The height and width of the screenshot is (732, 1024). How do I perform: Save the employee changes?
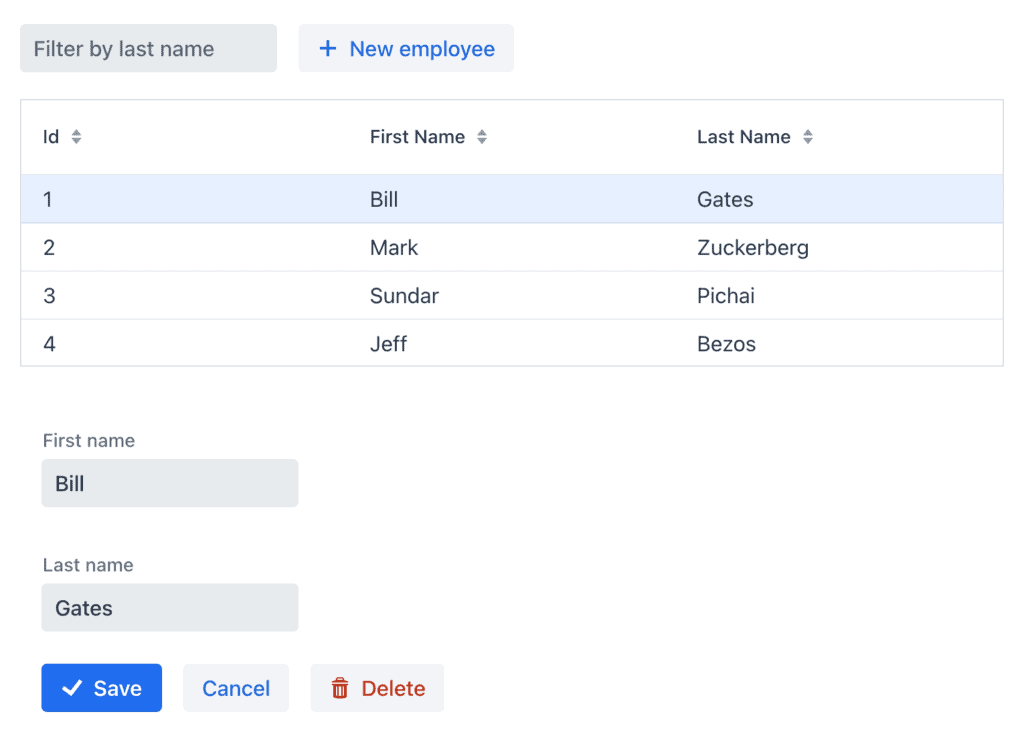pos(101,688)
